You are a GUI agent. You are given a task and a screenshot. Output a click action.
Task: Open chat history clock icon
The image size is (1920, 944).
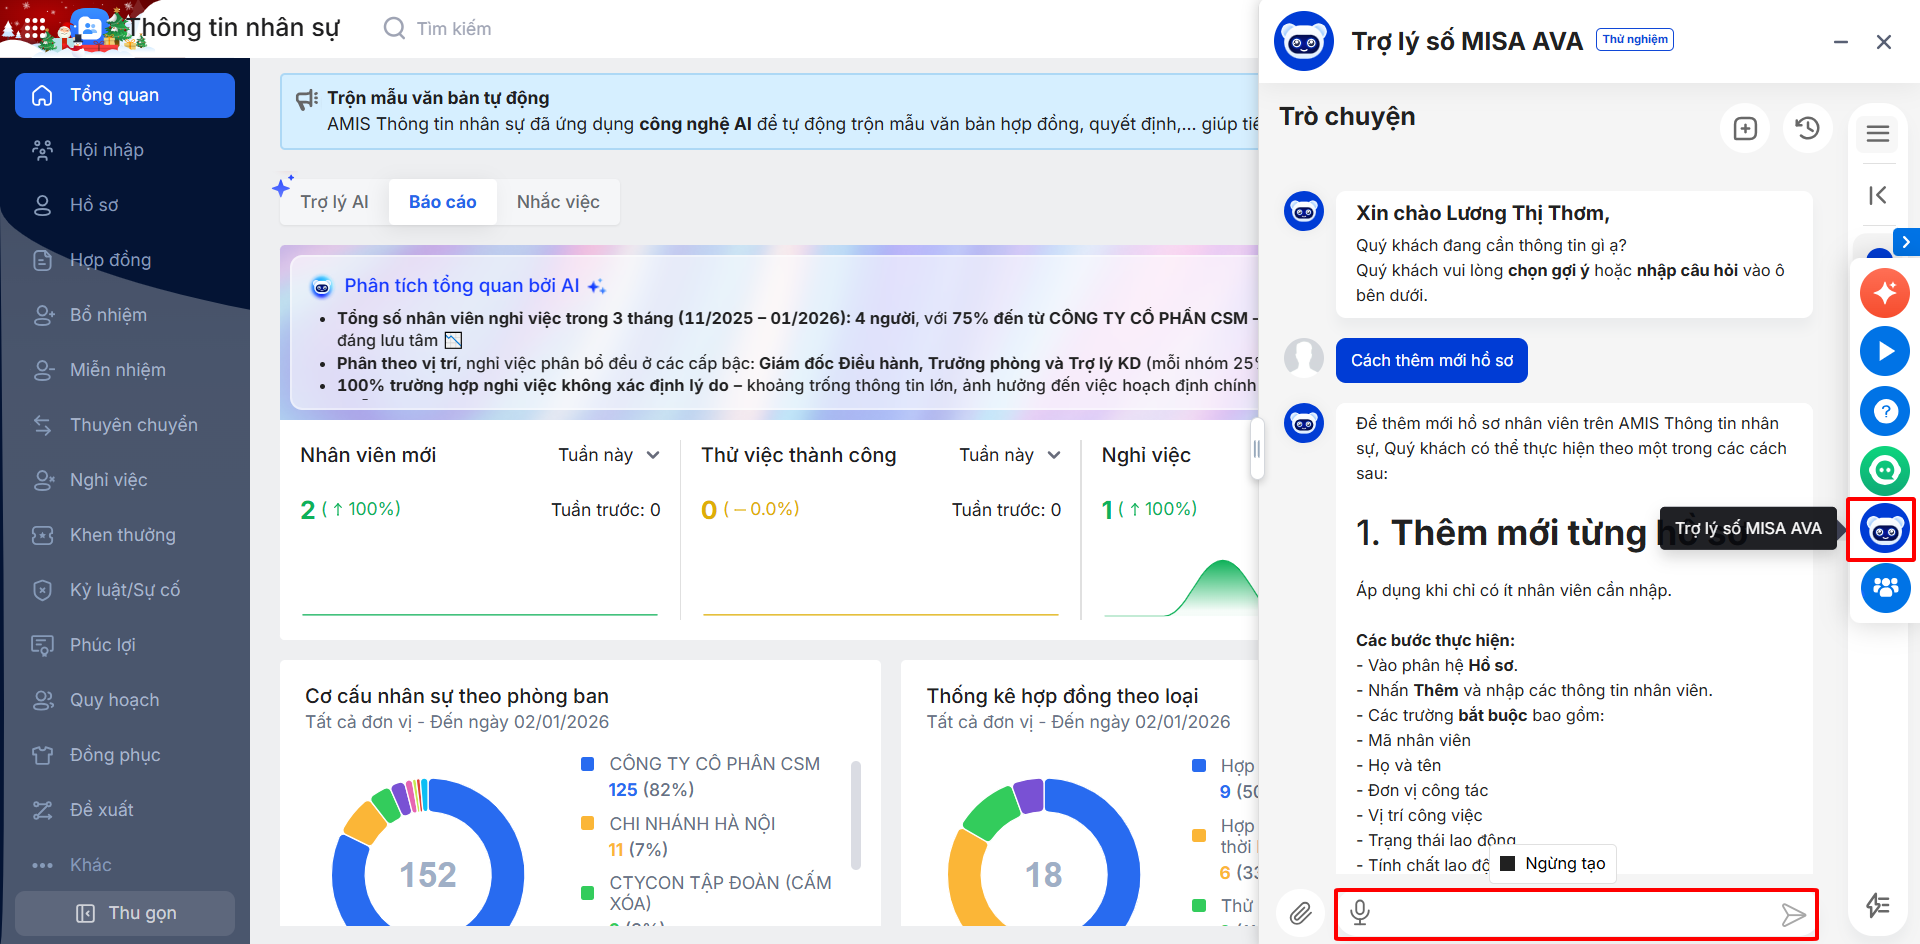click(x=1807, y=128)
